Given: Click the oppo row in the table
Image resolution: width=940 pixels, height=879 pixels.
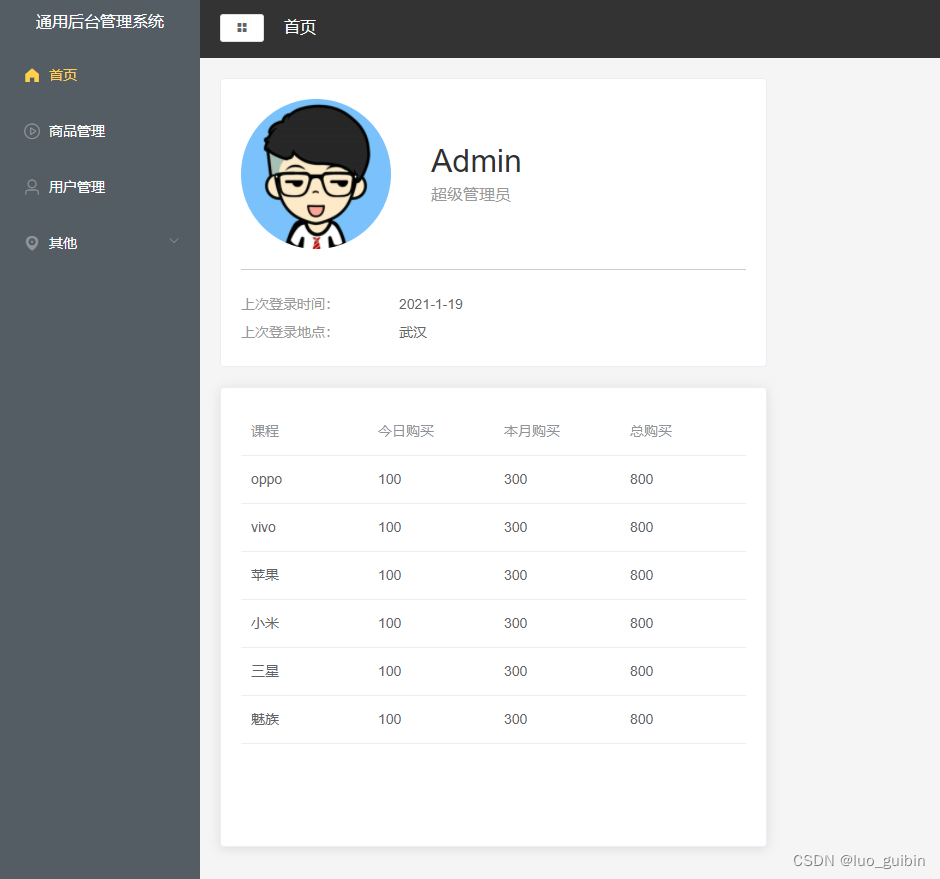Looking at the screenshot, I should click(266, 479).
